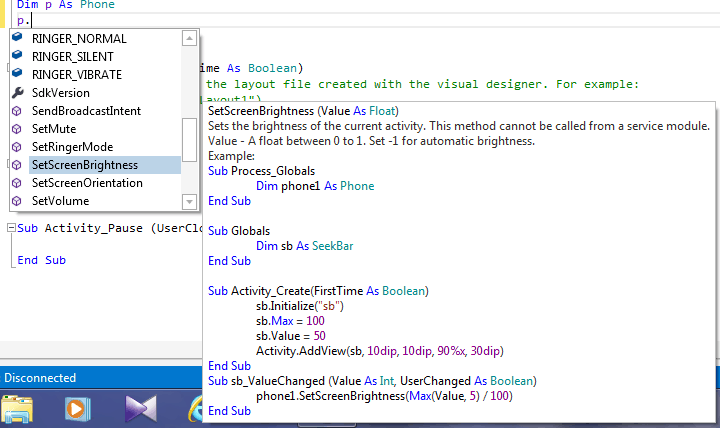The image size is (720, 428).
Task: Click the blue icon beside RINGER_VIBRATE
Action: (17, 74)
